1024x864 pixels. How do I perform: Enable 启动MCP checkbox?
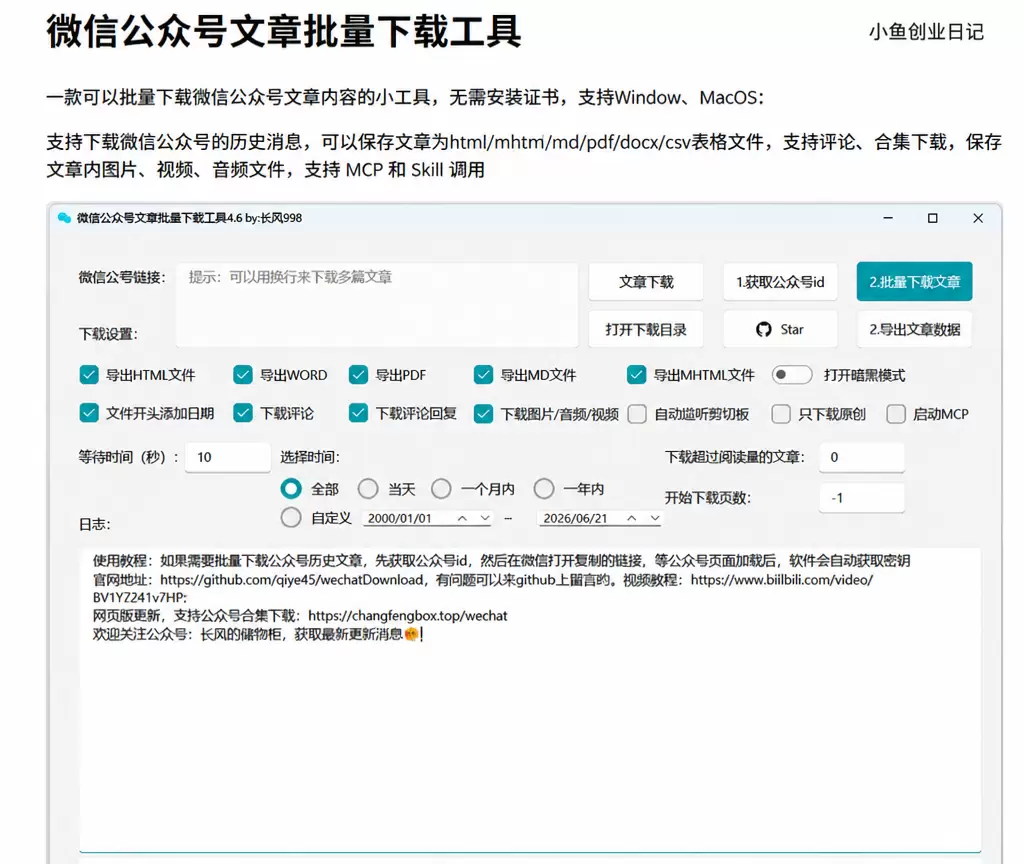(x=896, y=414)
